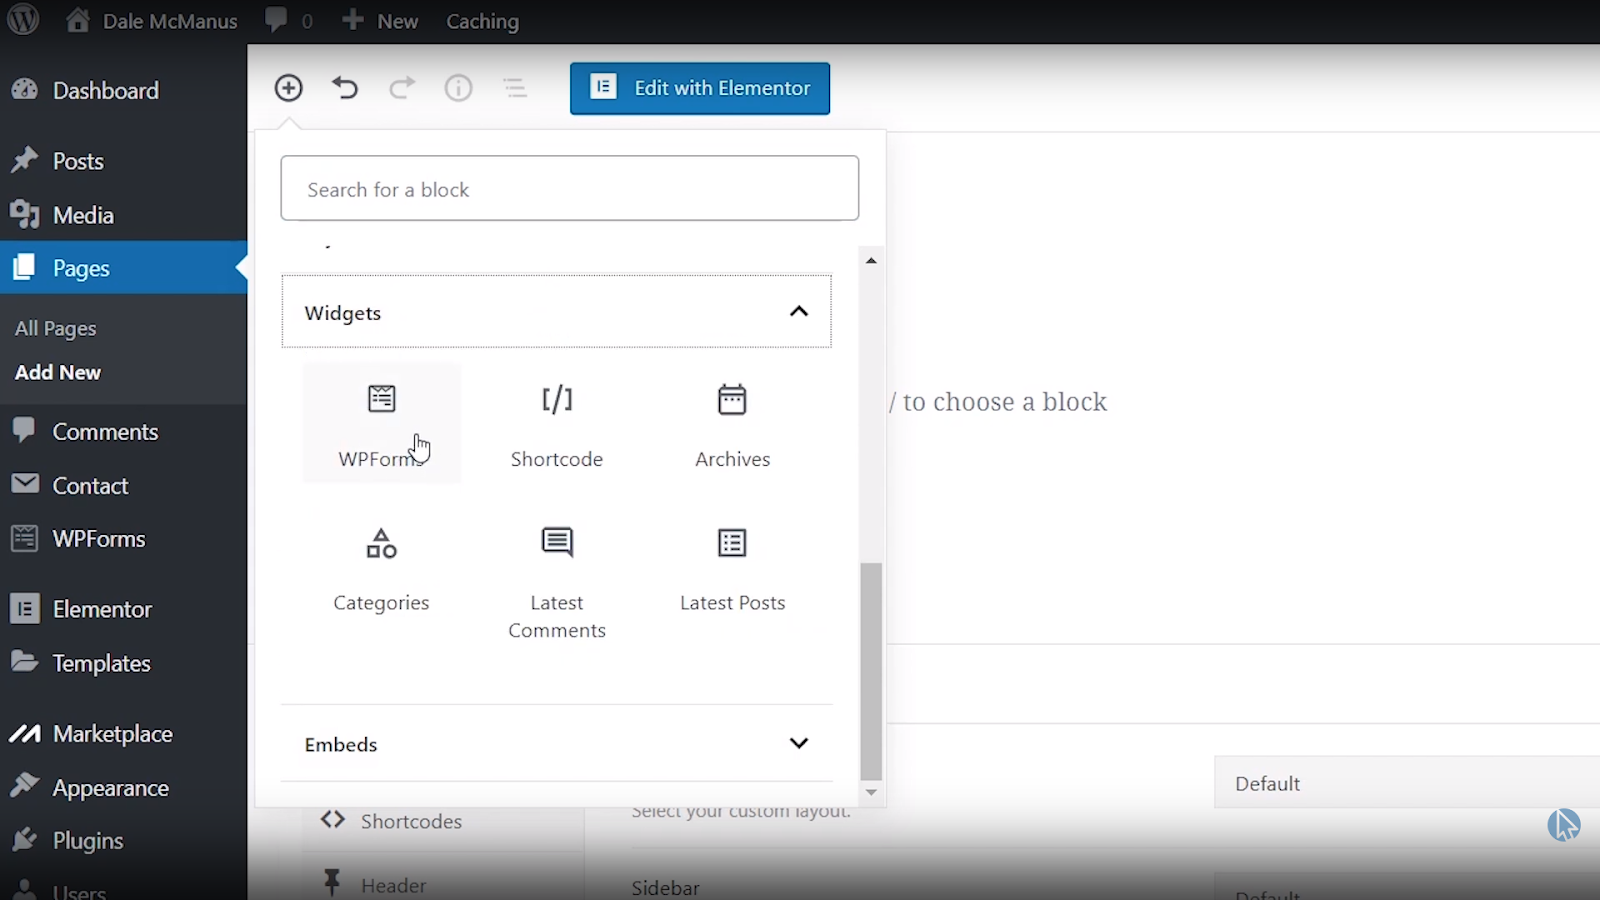Screen dimensions: 1600x900
Task: Click Edit with Elementor button
Action: click(x=700, y=88)
